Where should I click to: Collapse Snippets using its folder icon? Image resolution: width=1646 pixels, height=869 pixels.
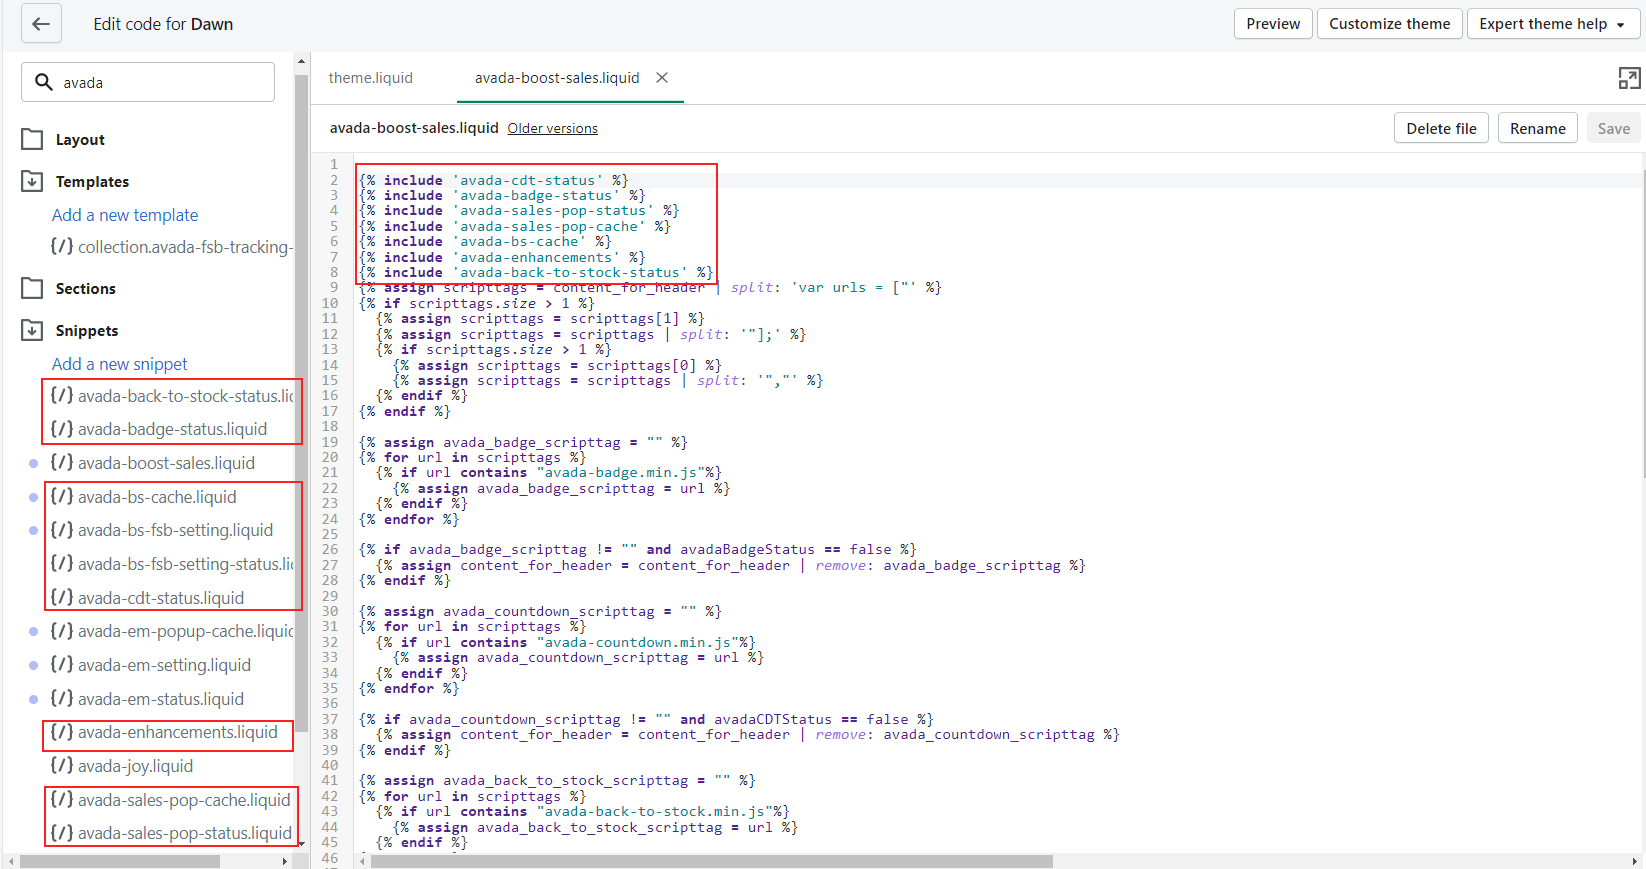coord(32,330)
